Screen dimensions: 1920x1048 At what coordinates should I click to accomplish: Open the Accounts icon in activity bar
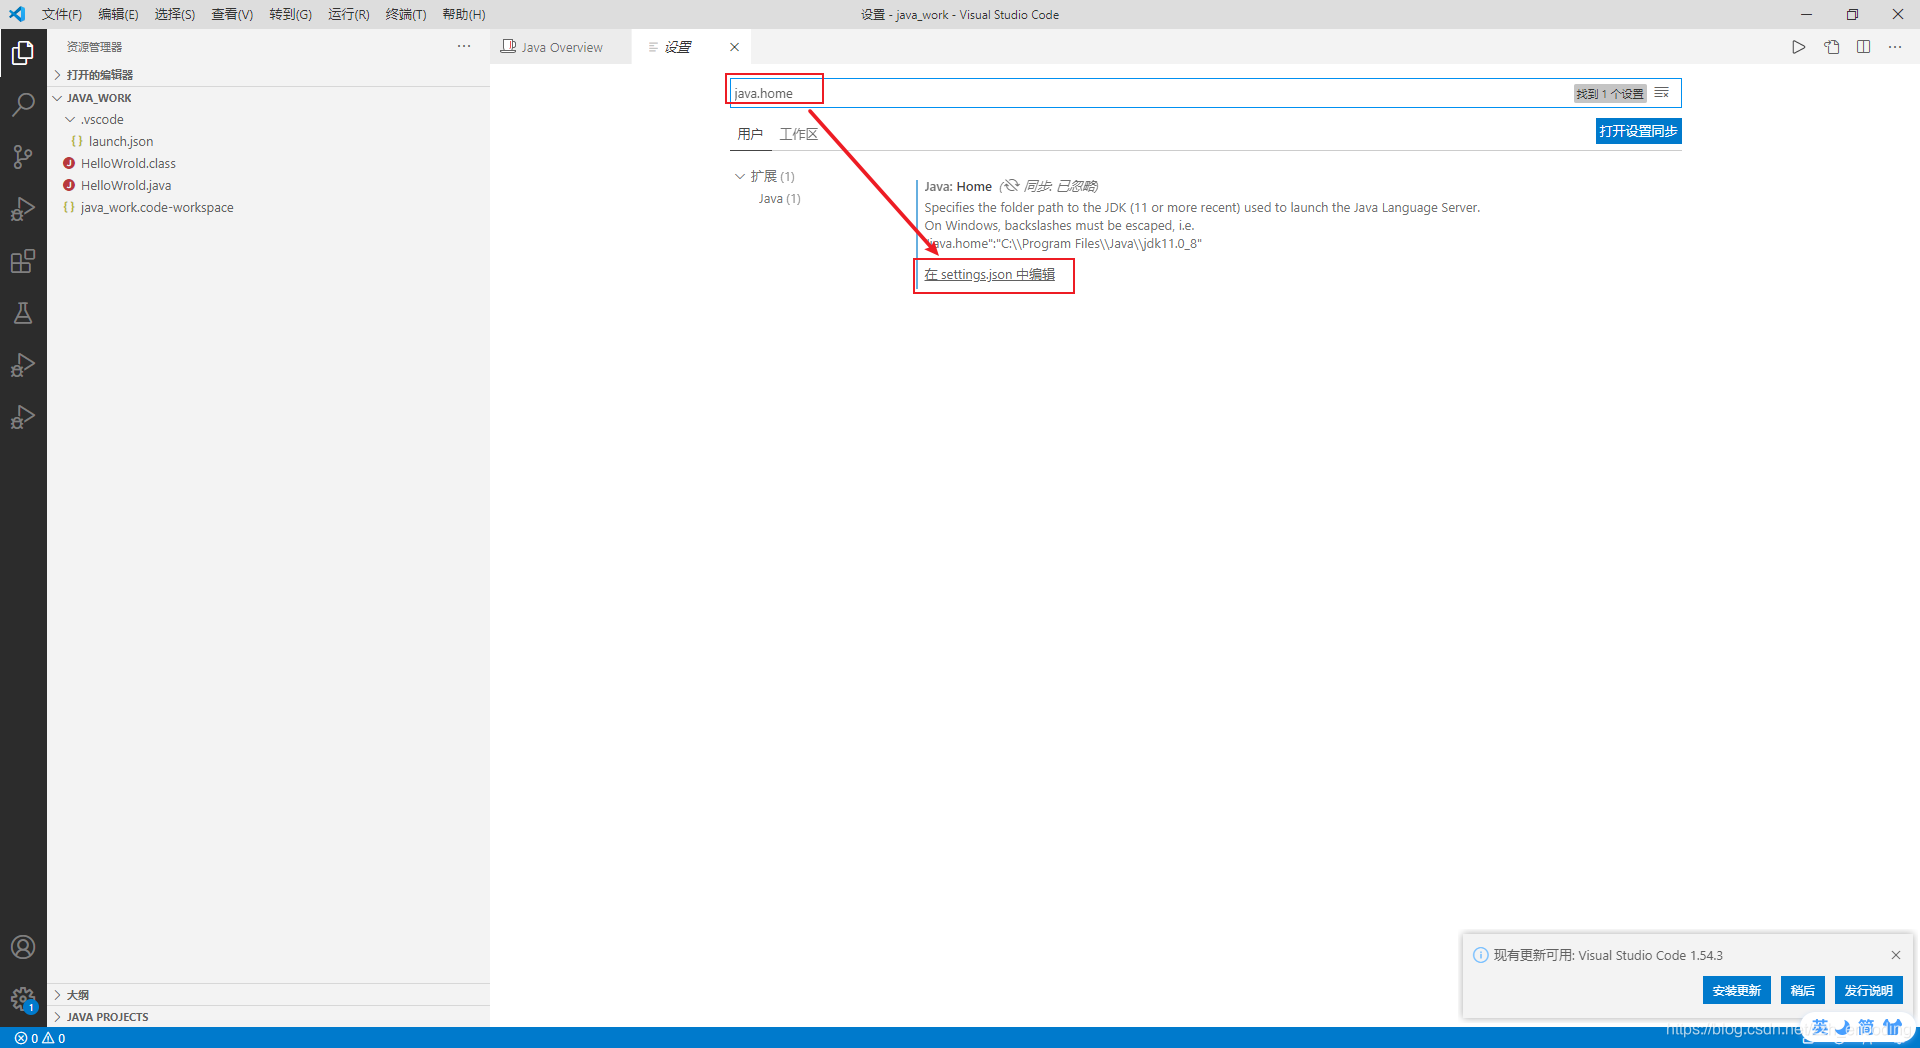[23, 947]
